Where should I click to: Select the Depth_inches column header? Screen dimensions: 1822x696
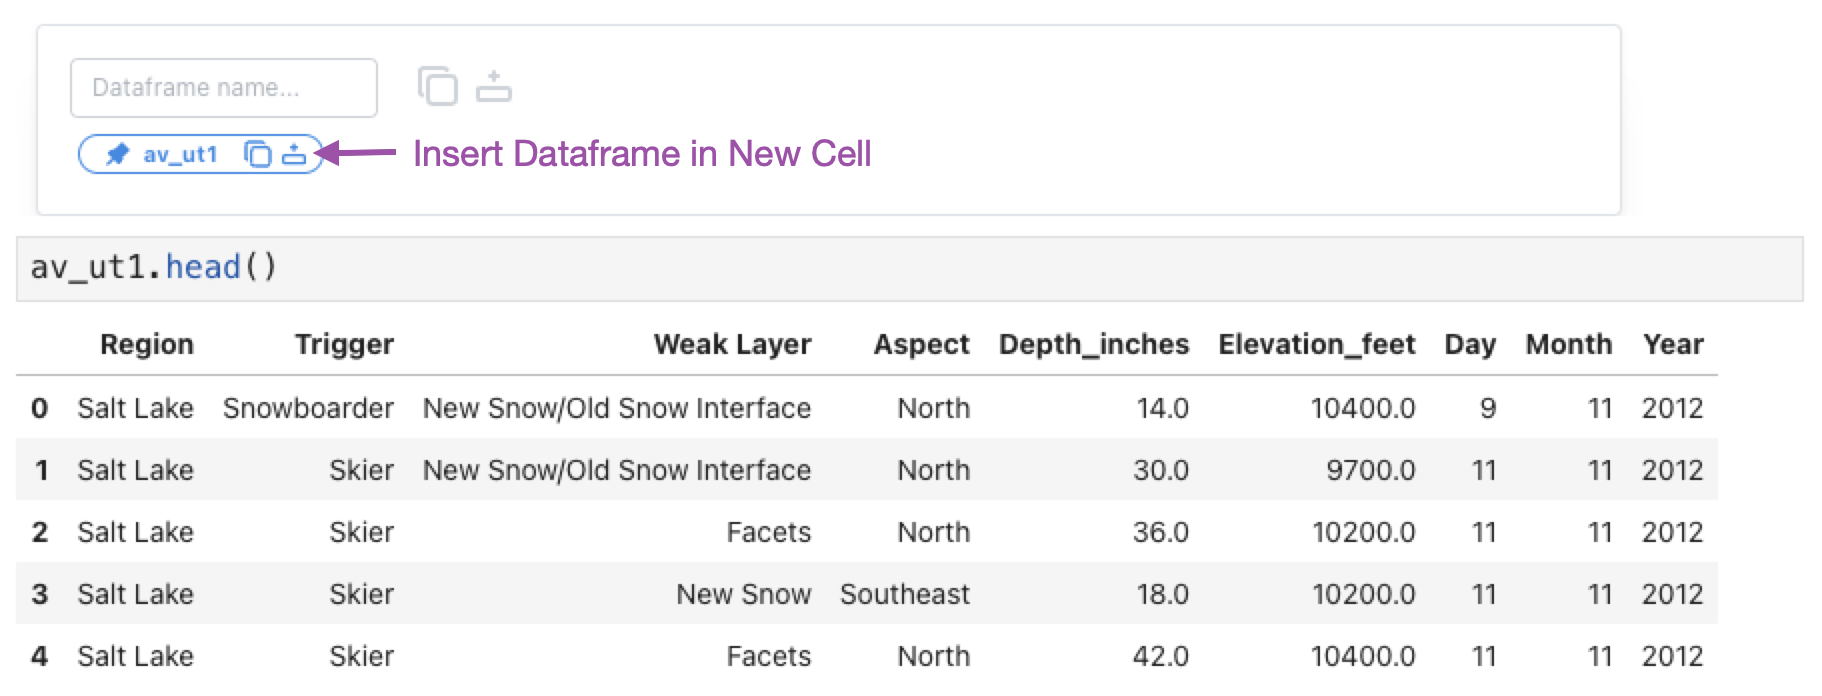[x=1094, y=344]
